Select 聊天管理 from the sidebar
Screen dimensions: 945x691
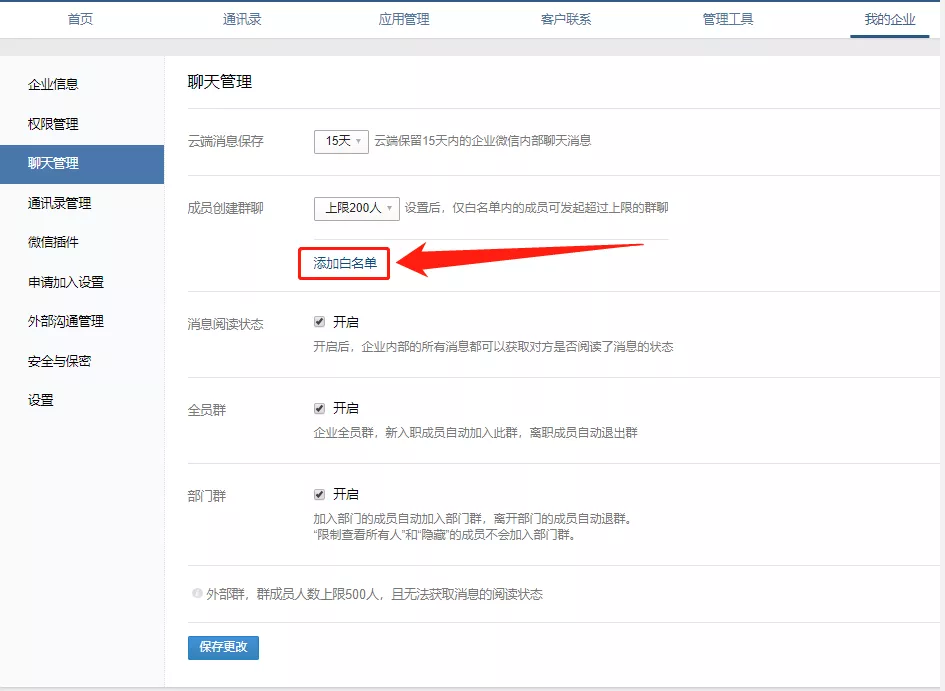pyautogui.click(x=52, y=163)
